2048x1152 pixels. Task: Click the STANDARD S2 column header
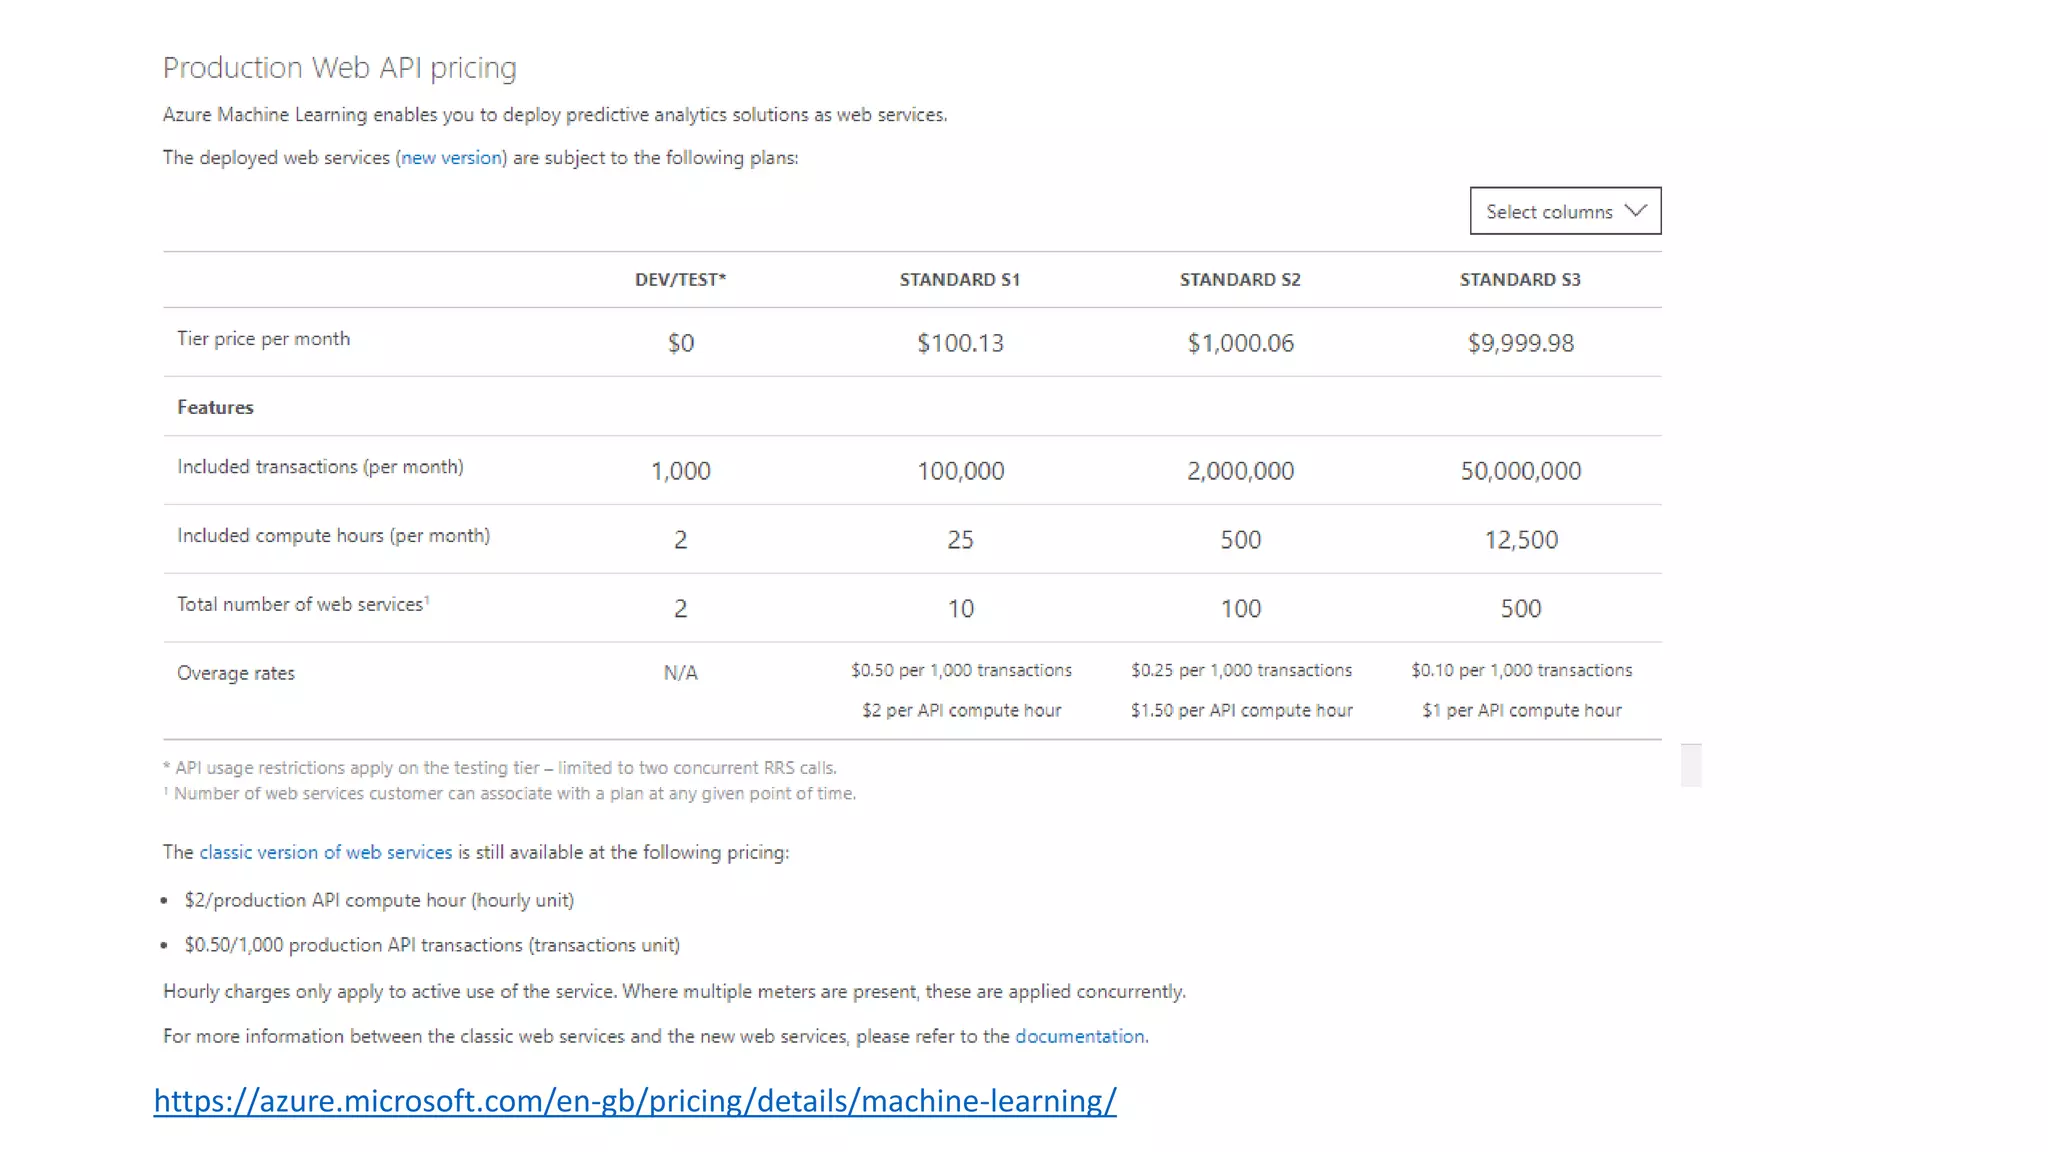pos(1240,280)
